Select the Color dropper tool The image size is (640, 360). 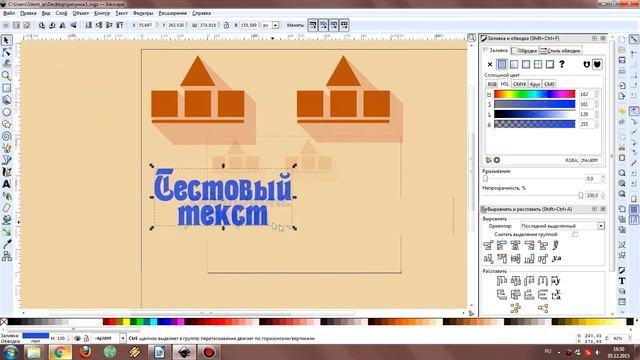pos(6,244)
